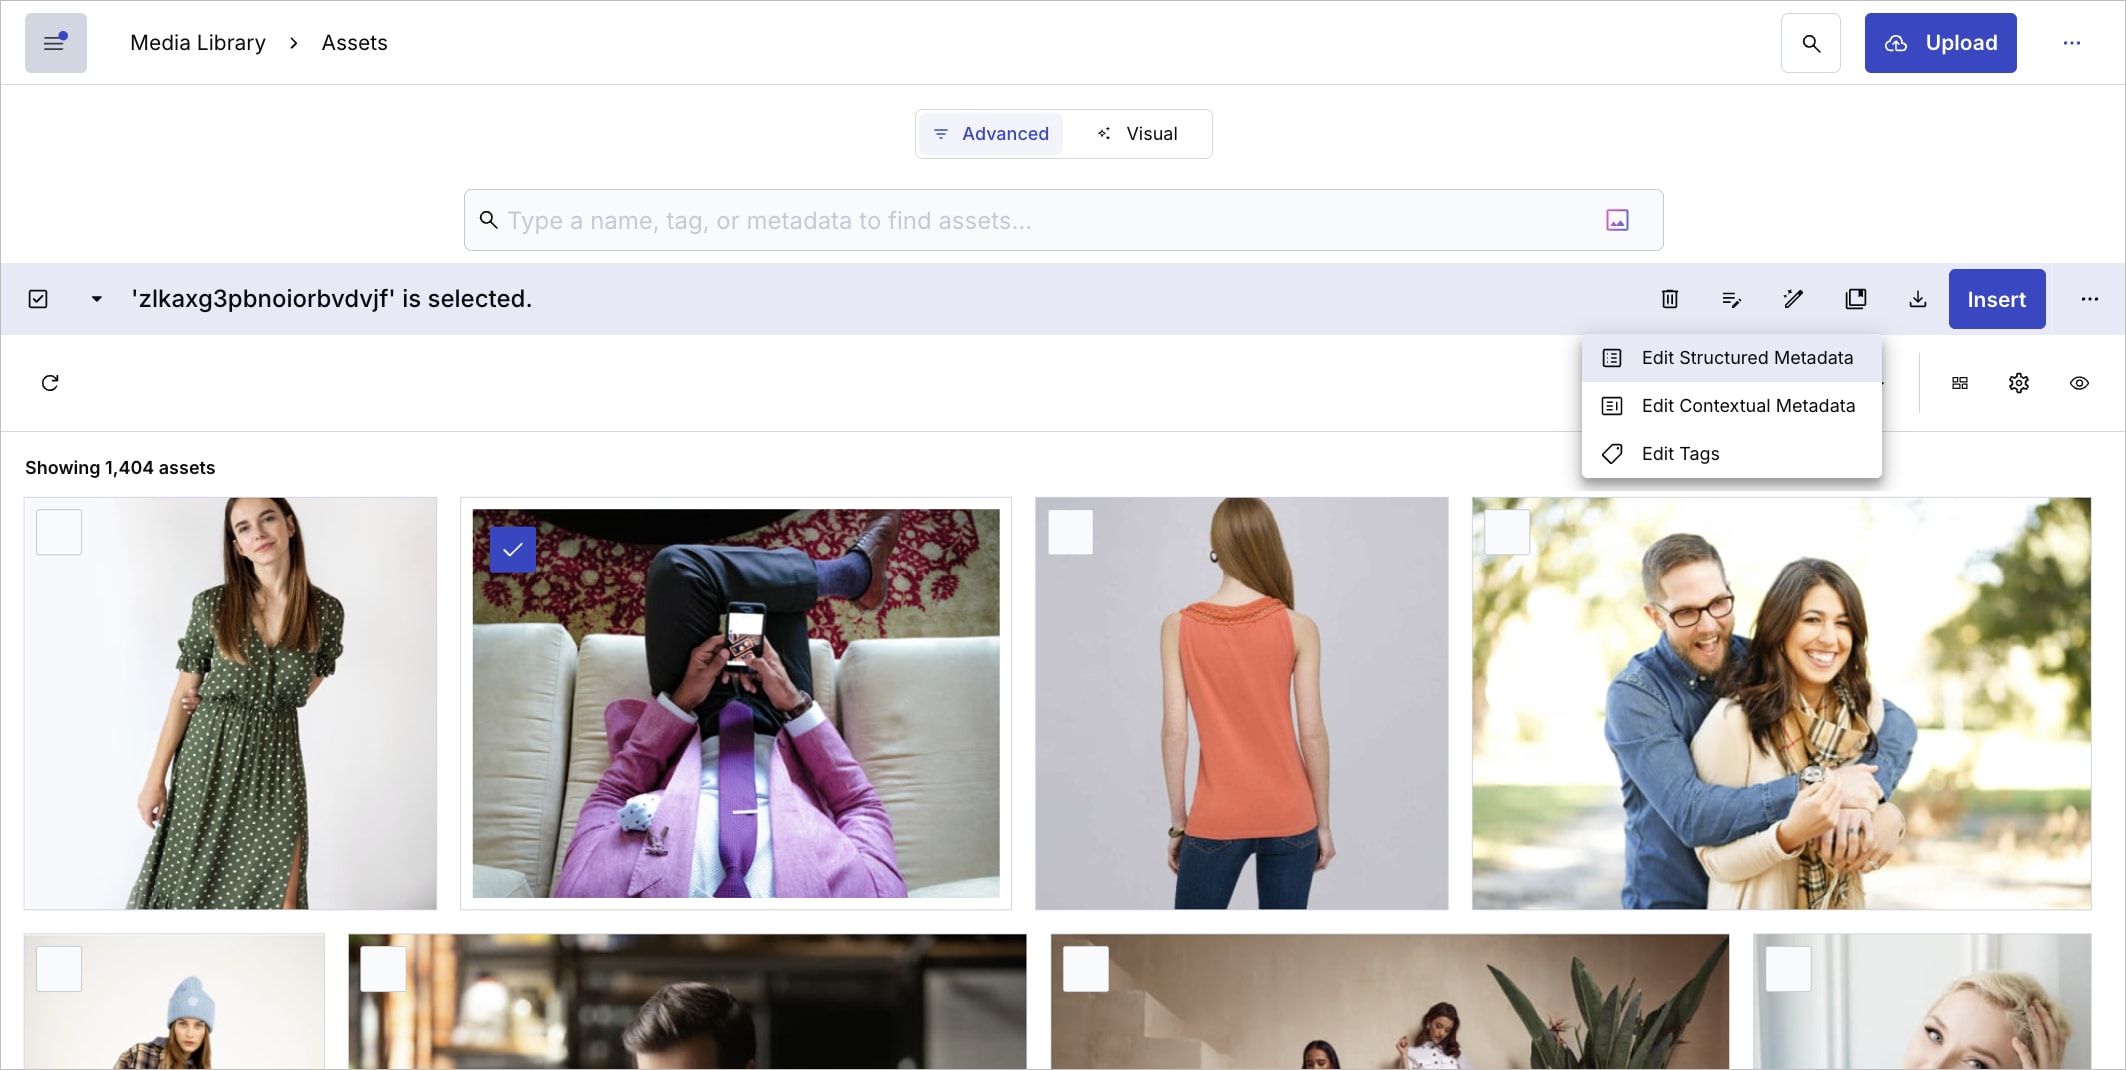Select Edit Tags menu entry
Image resolution: width=2126 pixels, height=1070 pixels.
pyautogui.click(x=1680, y=454)
